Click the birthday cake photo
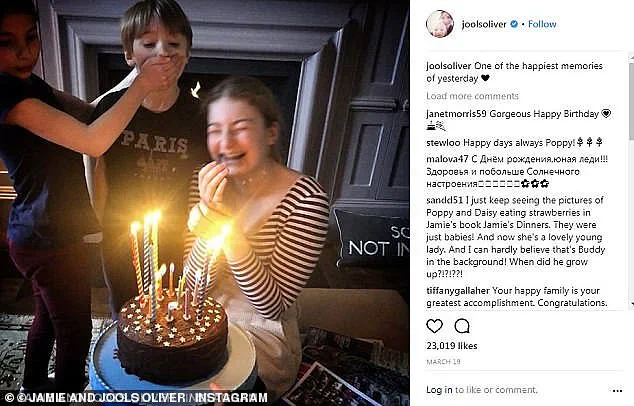The height and width of the screenshot is (406, 634). (x=204, y=200)
